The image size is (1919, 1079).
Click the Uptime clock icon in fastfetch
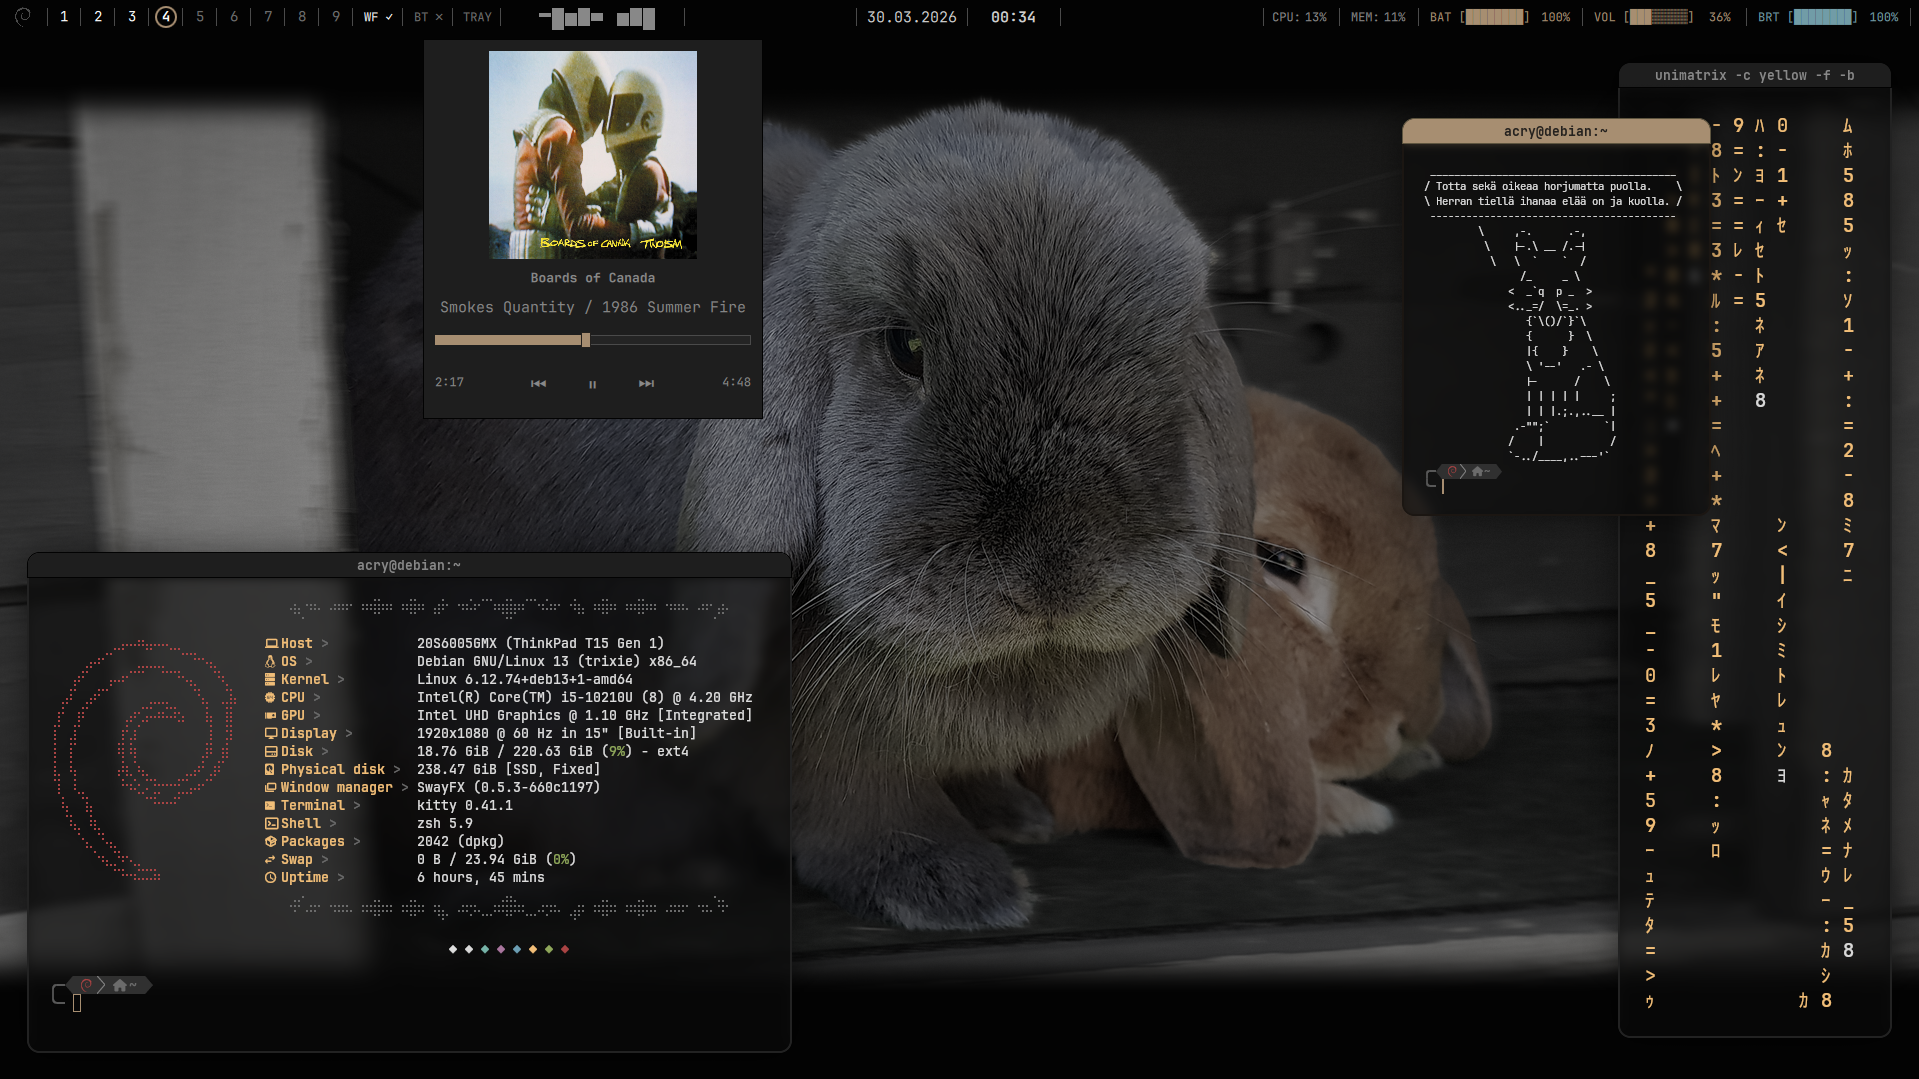tap(270, 877)
